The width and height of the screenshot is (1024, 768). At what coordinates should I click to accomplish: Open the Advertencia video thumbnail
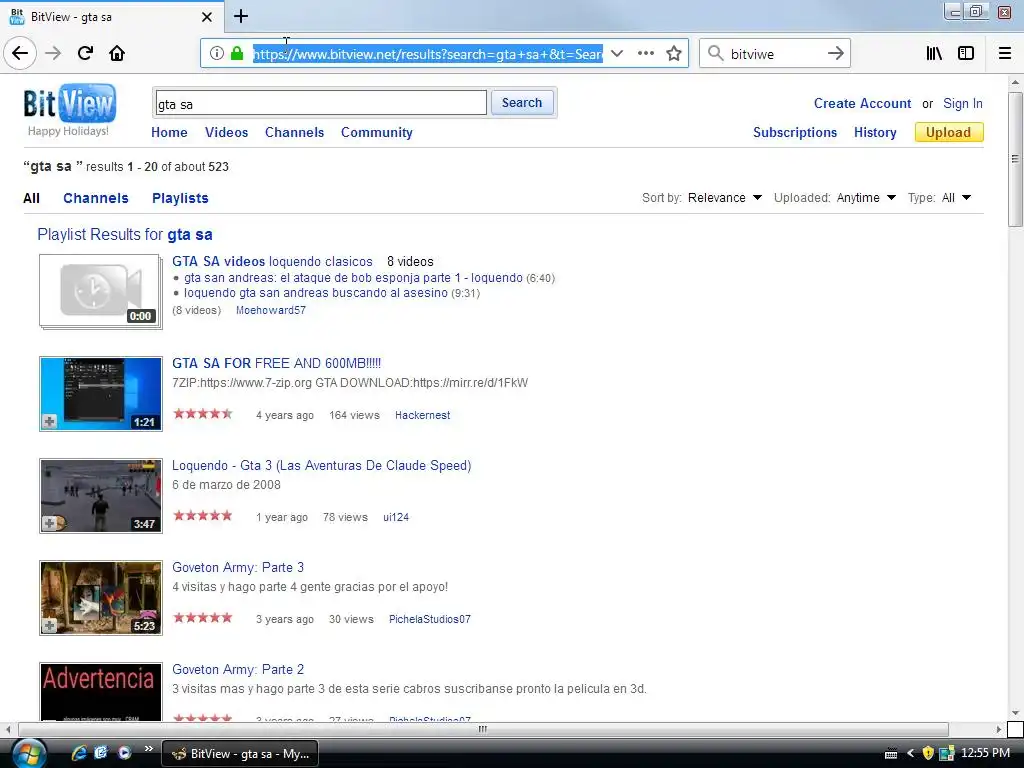[101, 692]
